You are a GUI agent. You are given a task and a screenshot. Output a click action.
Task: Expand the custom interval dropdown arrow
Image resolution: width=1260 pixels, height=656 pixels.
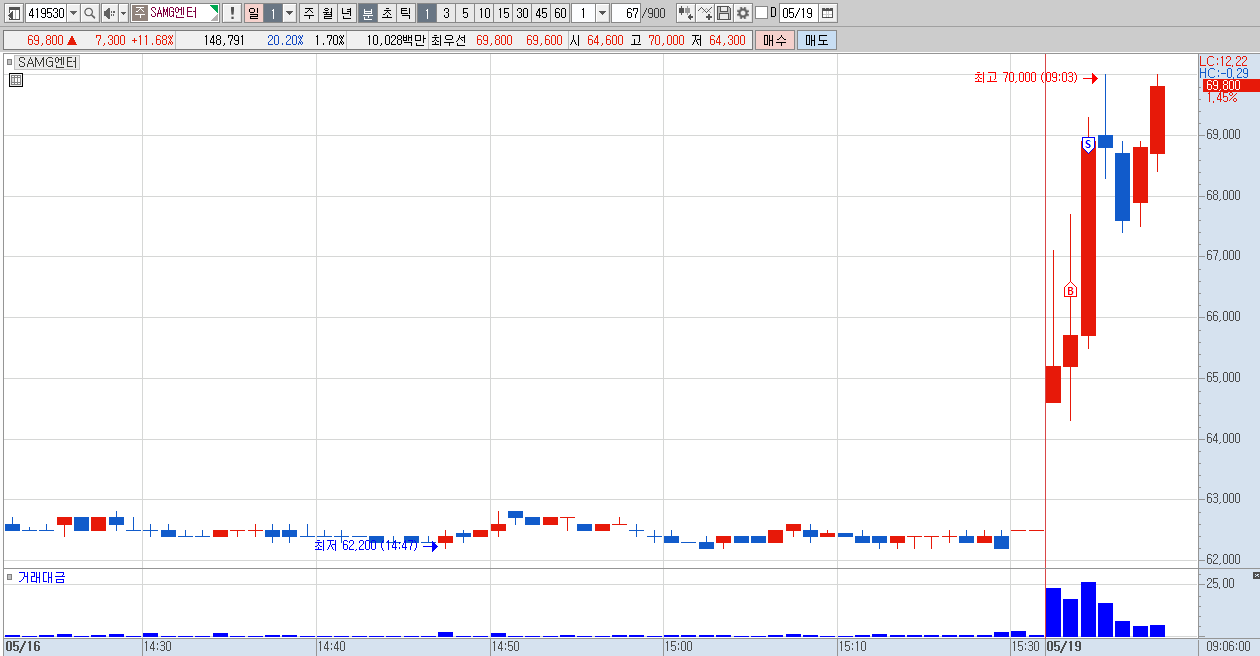pyautogui.click(x=602, y=13)
